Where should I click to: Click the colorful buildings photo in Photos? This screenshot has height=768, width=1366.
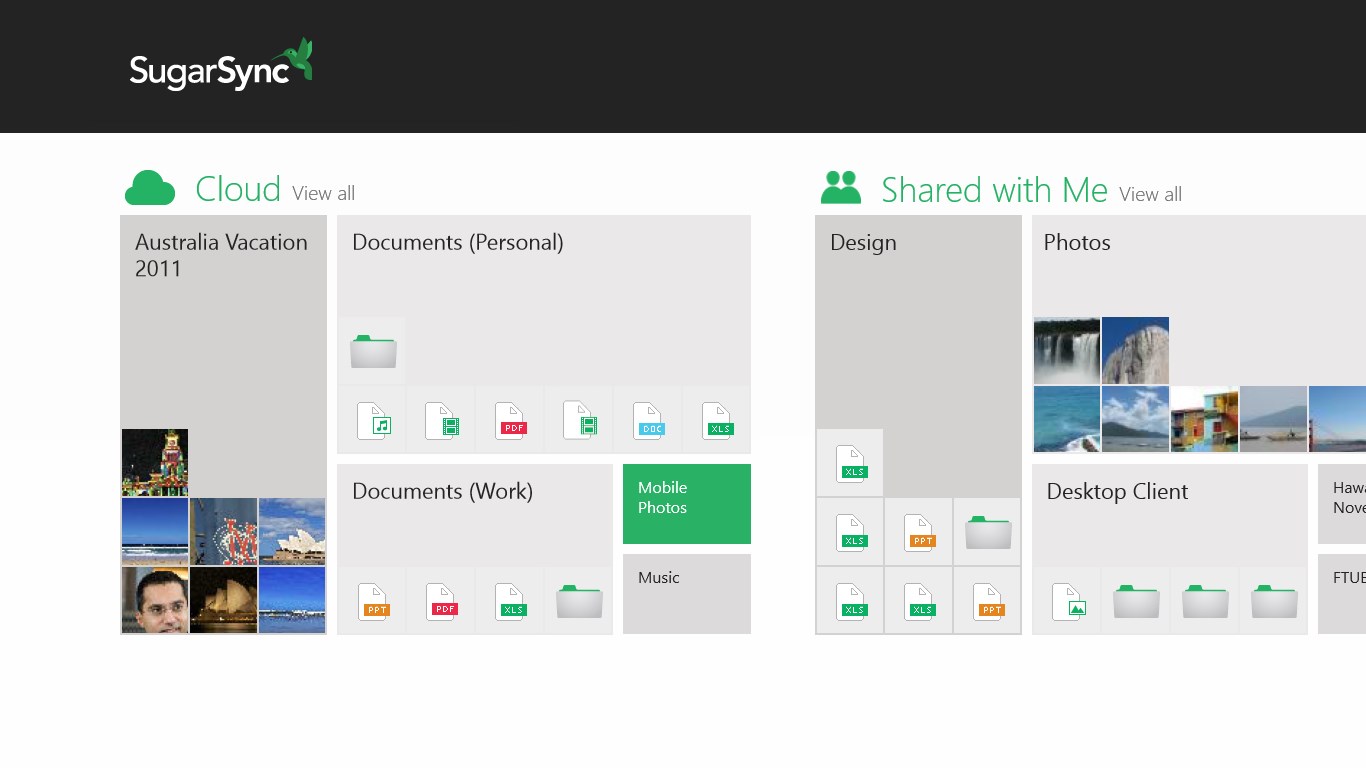(1204, 418)
